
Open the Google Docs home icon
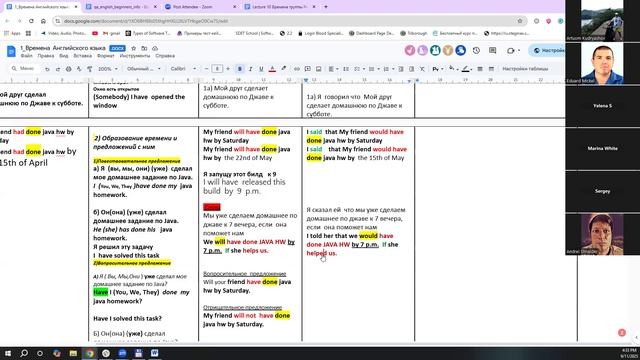coord(11,51)
